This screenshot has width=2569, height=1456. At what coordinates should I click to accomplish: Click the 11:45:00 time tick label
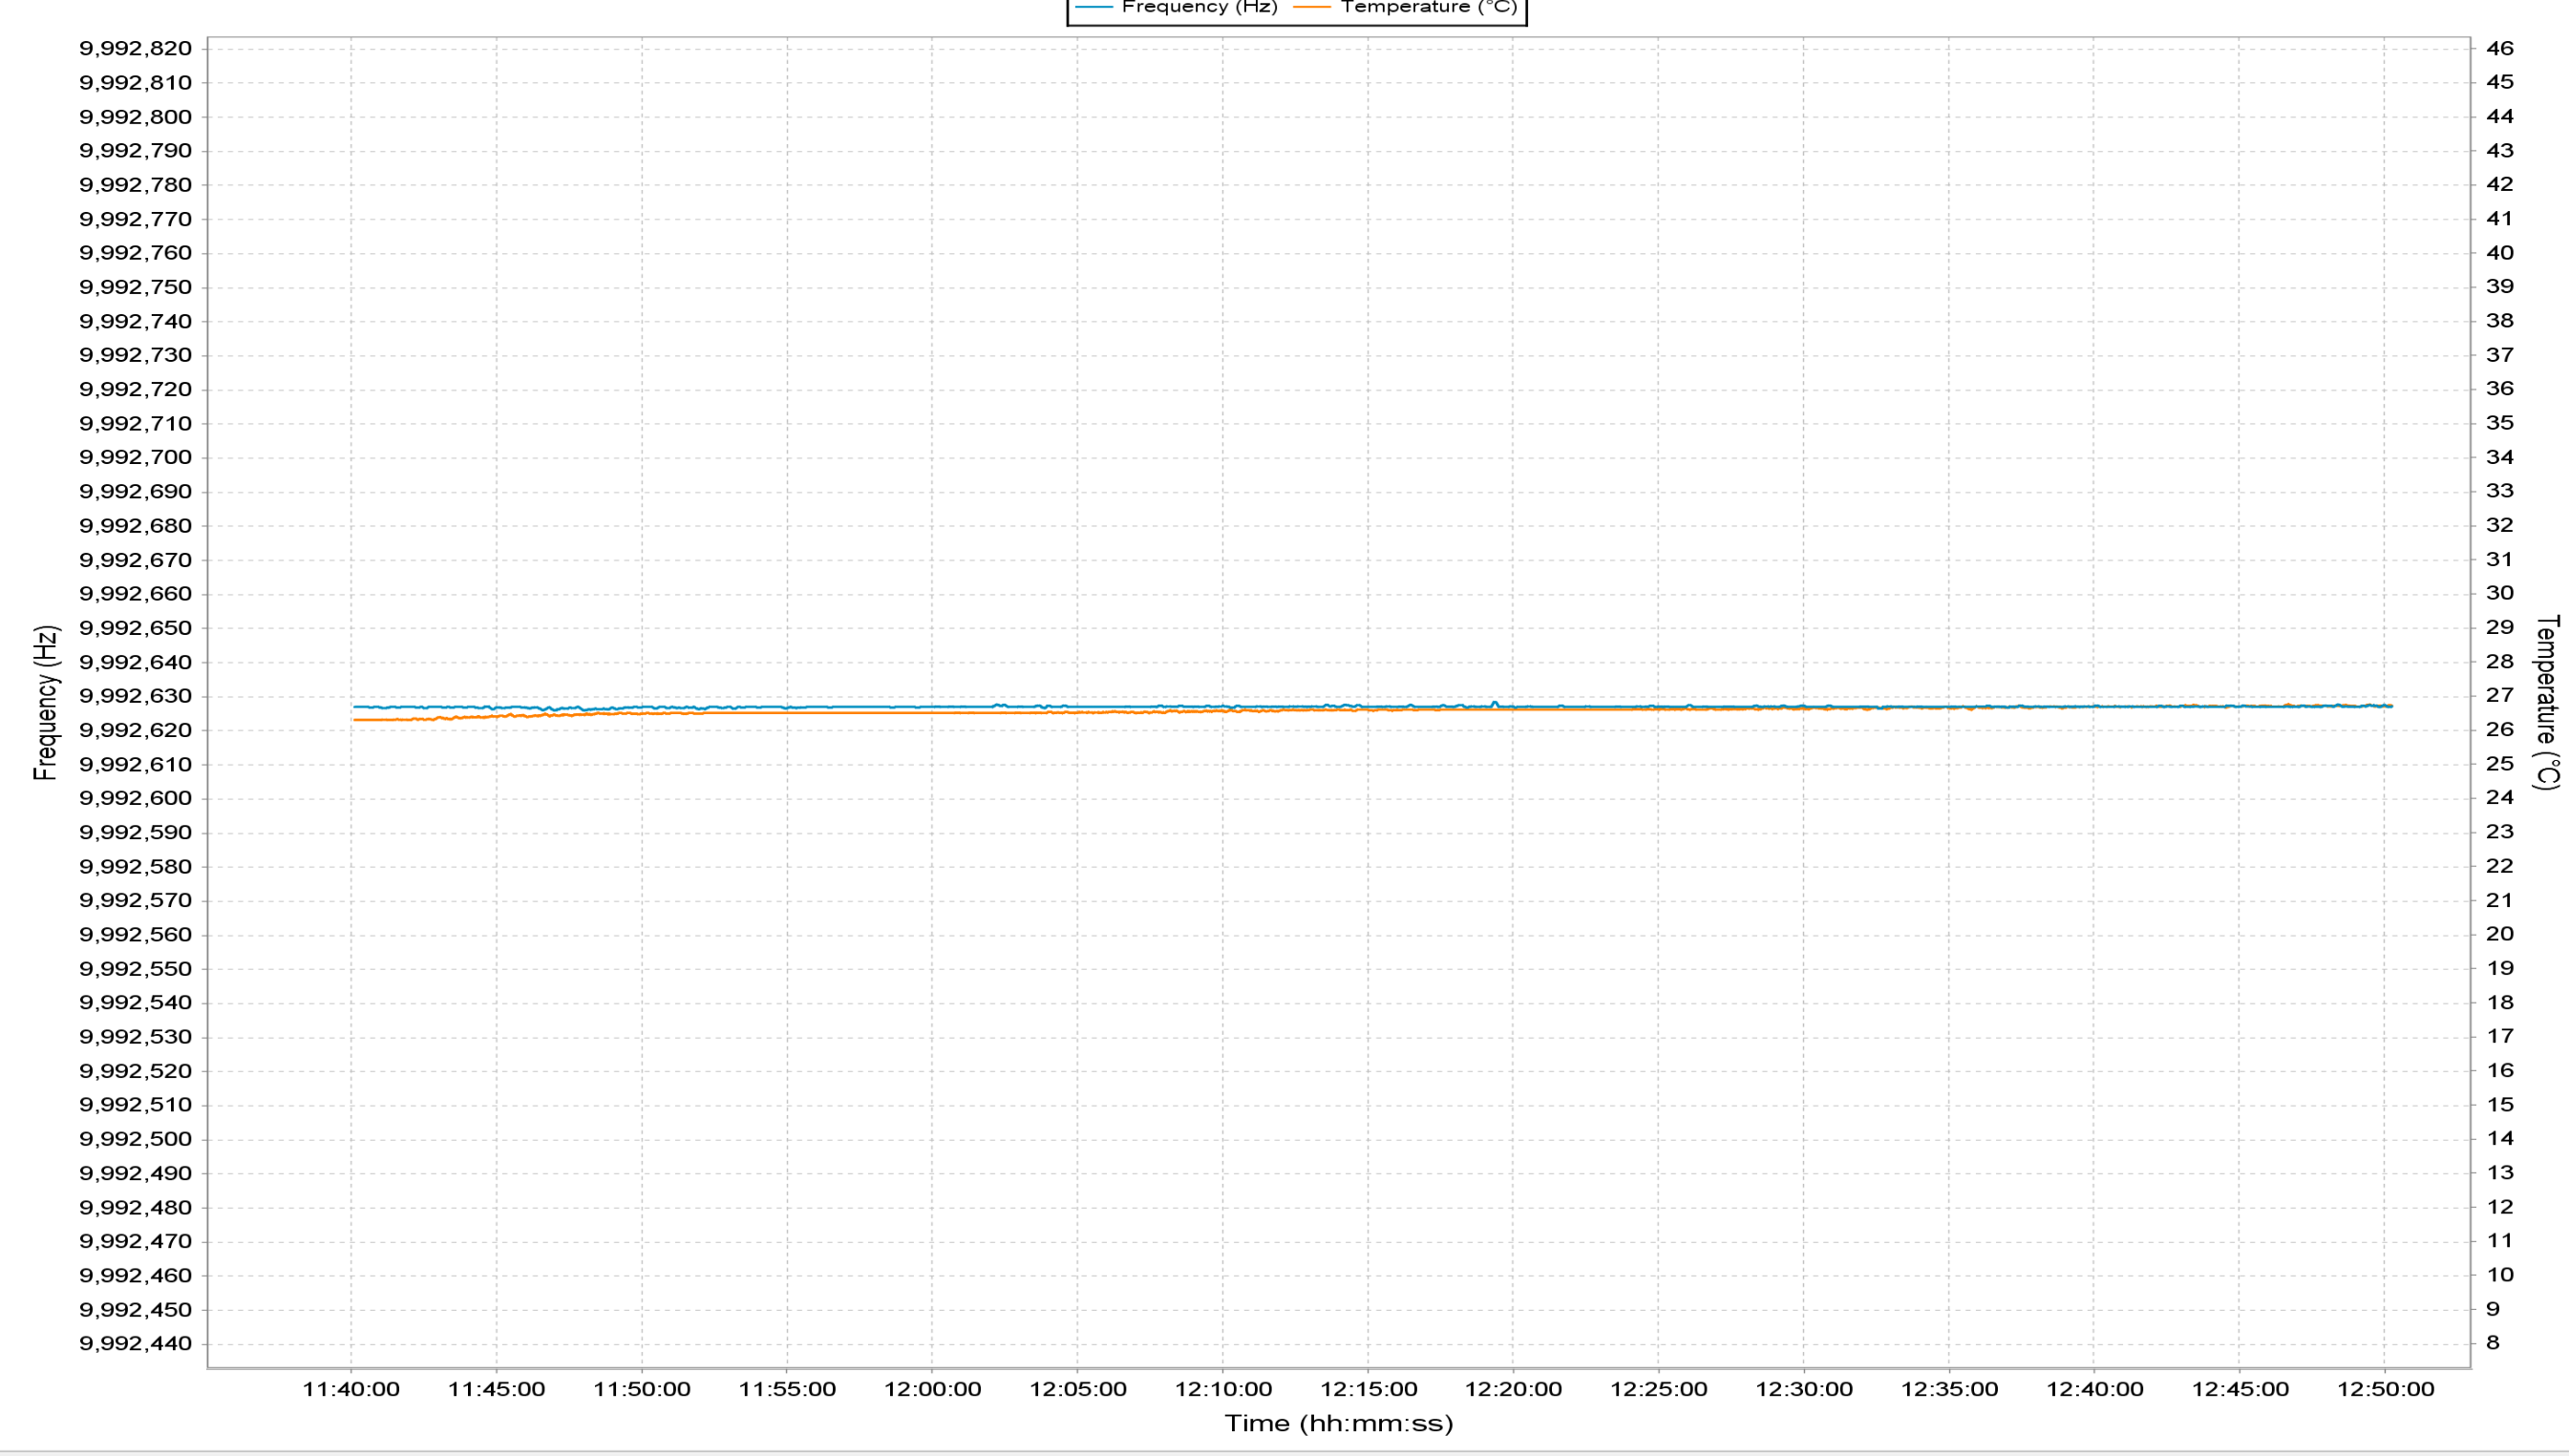[x=496, y=1389]
